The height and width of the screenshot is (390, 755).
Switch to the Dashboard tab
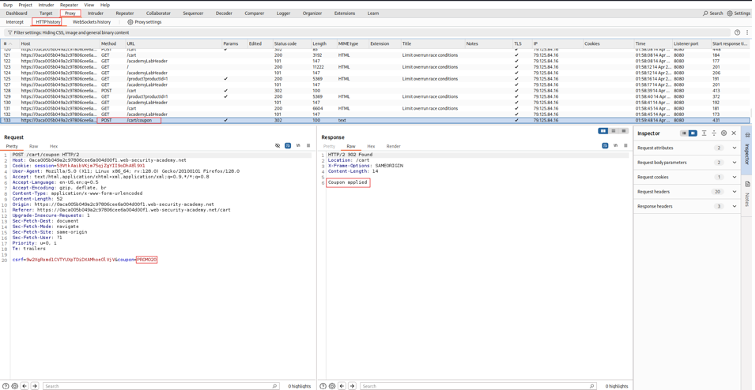tap(16, 13)
